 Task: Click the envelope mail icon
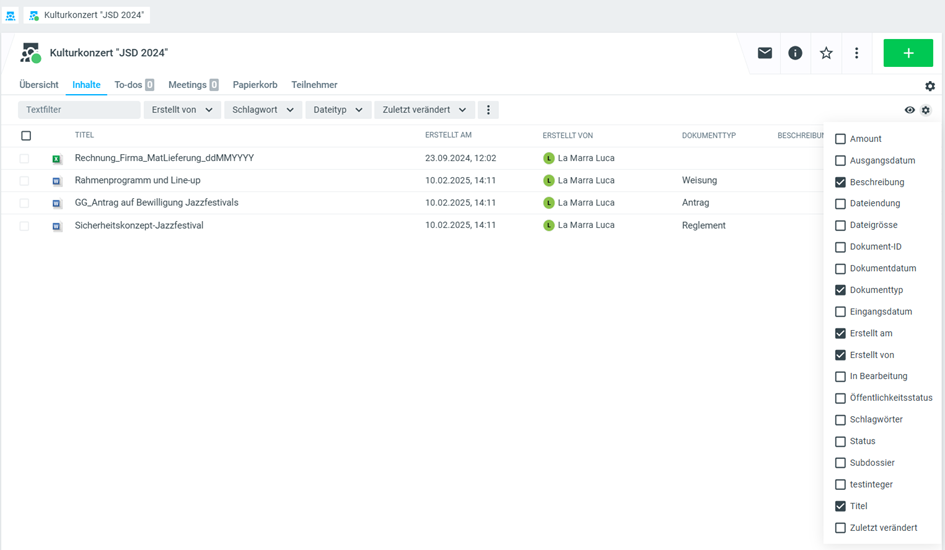[x=765, y=53]
